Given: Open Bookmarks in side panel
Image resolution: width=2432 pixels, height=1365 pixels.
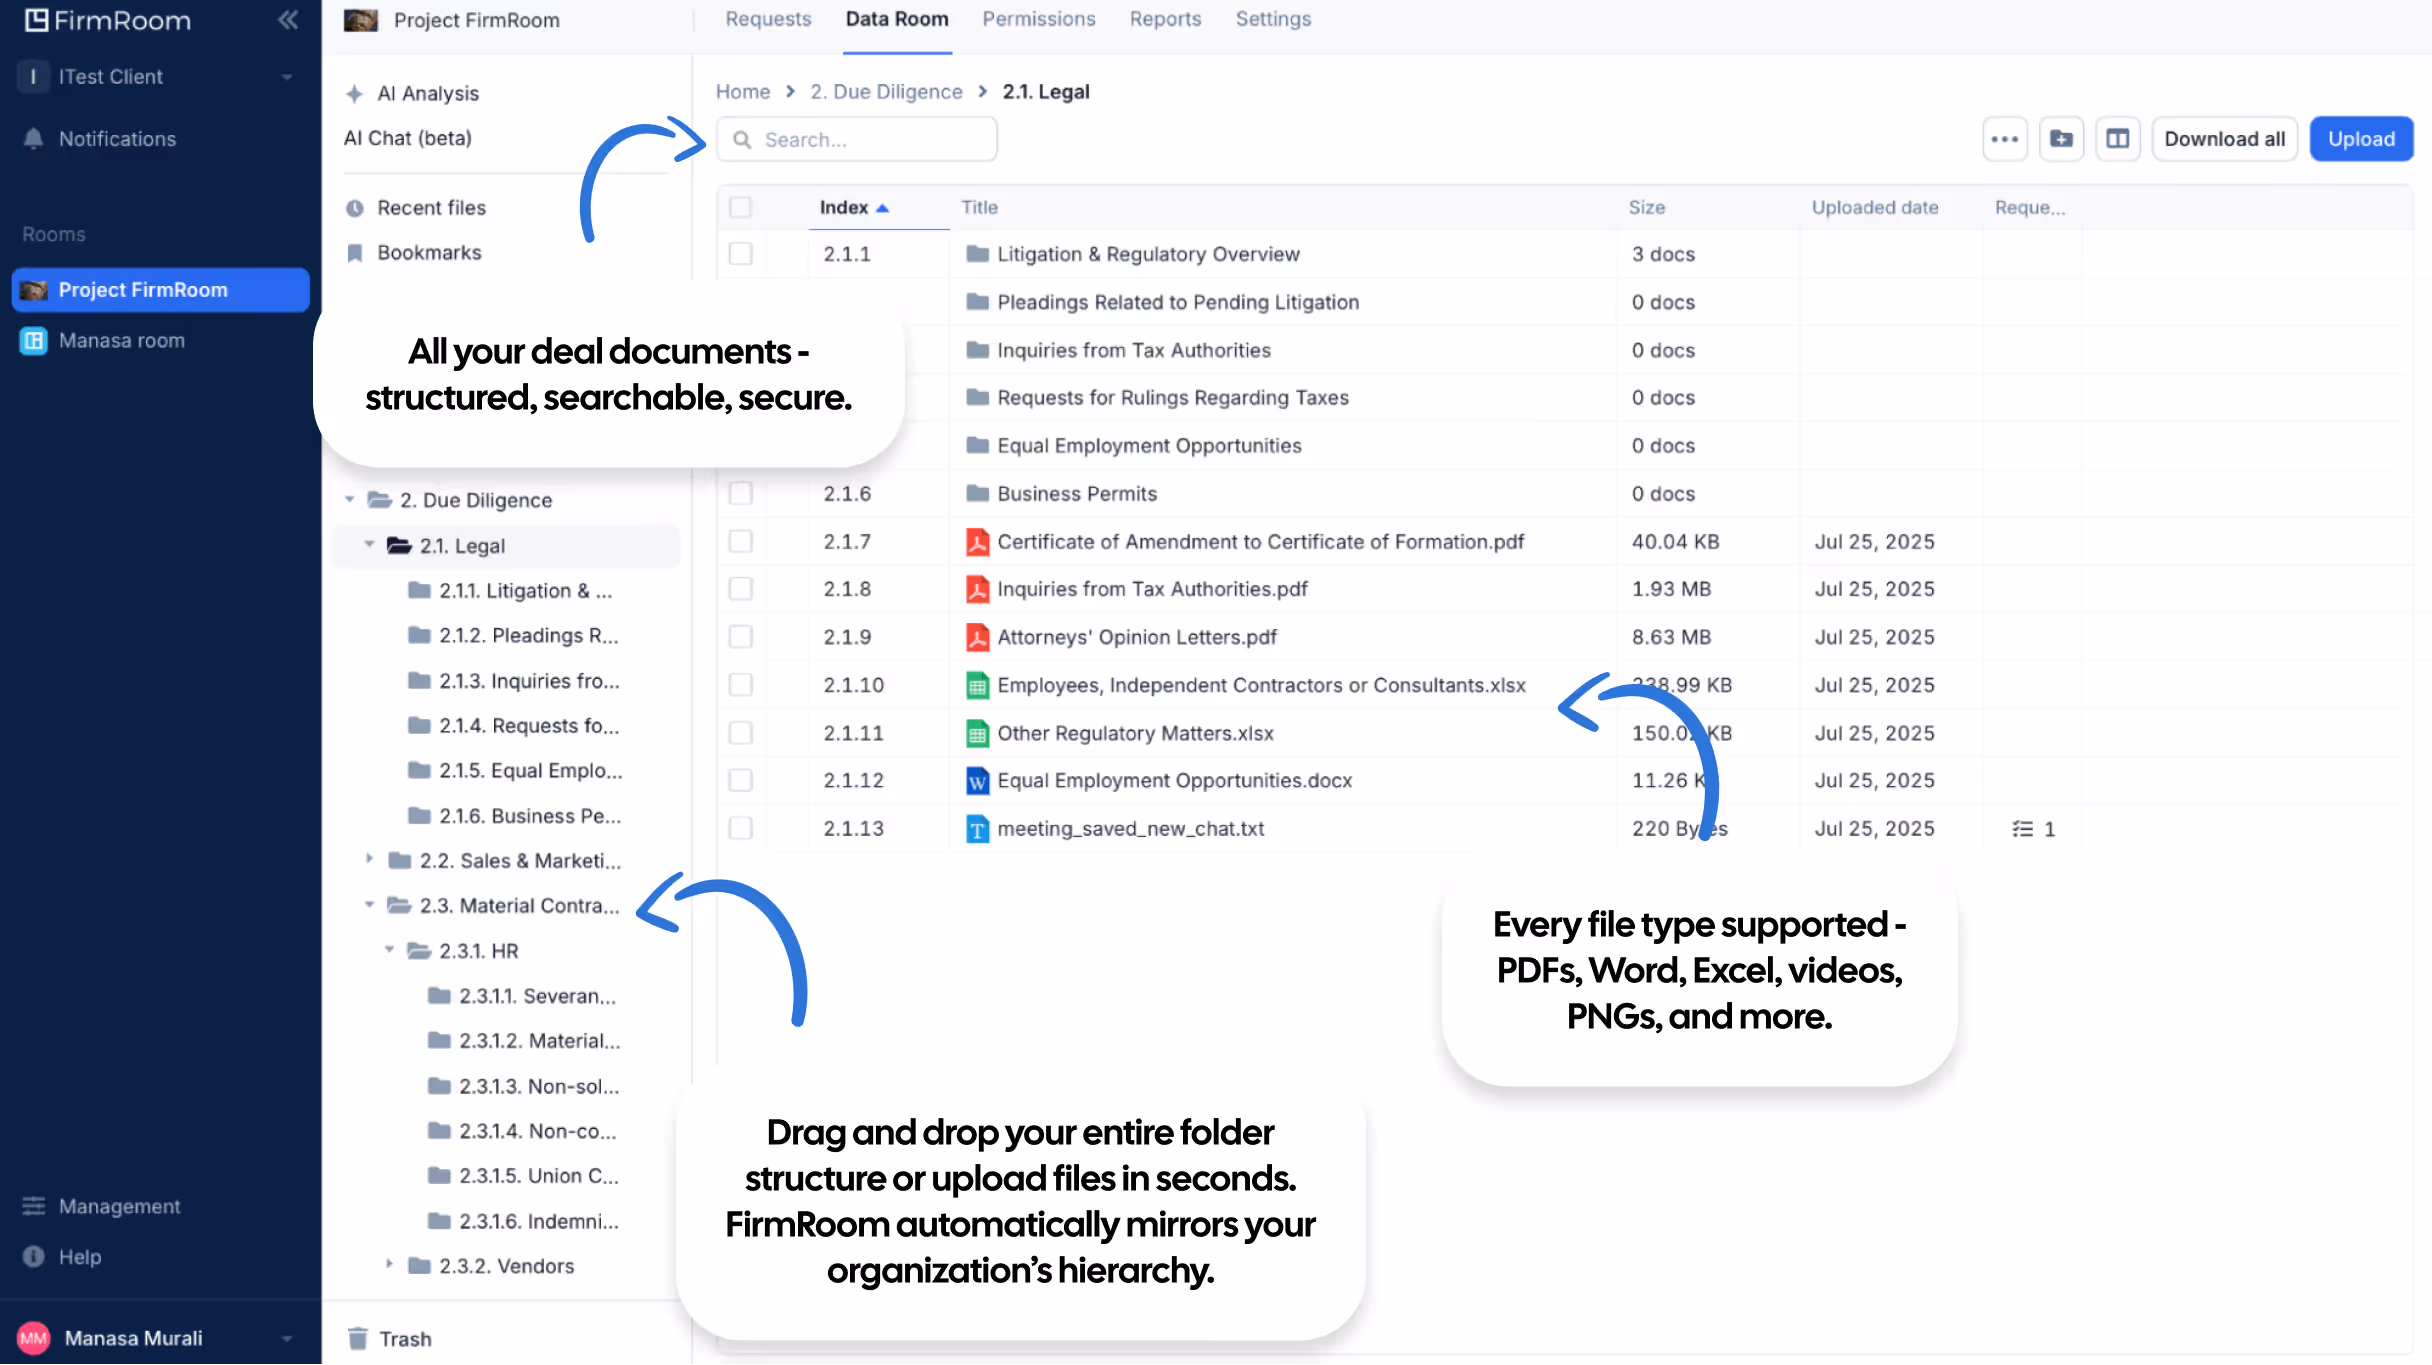Looking at the screenshot, I should point(428,252).
